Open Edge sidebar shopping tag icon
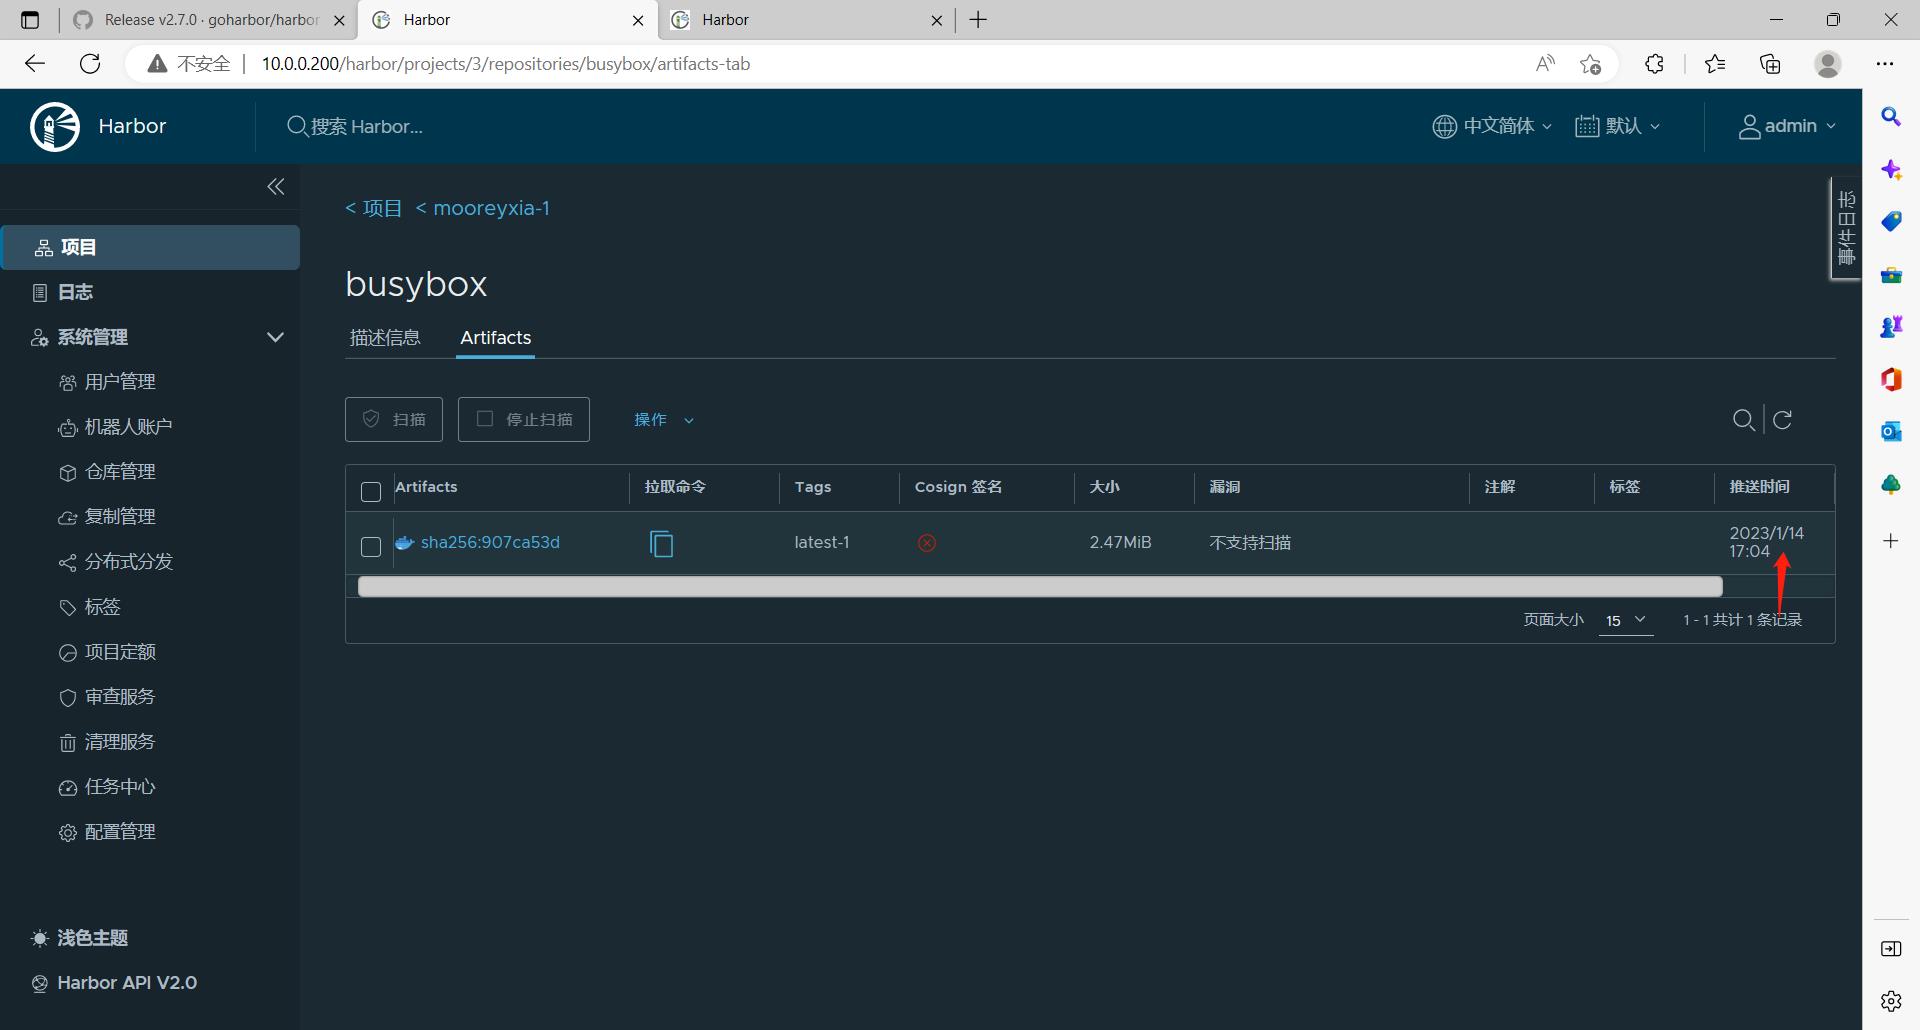 pos(1891,222)
